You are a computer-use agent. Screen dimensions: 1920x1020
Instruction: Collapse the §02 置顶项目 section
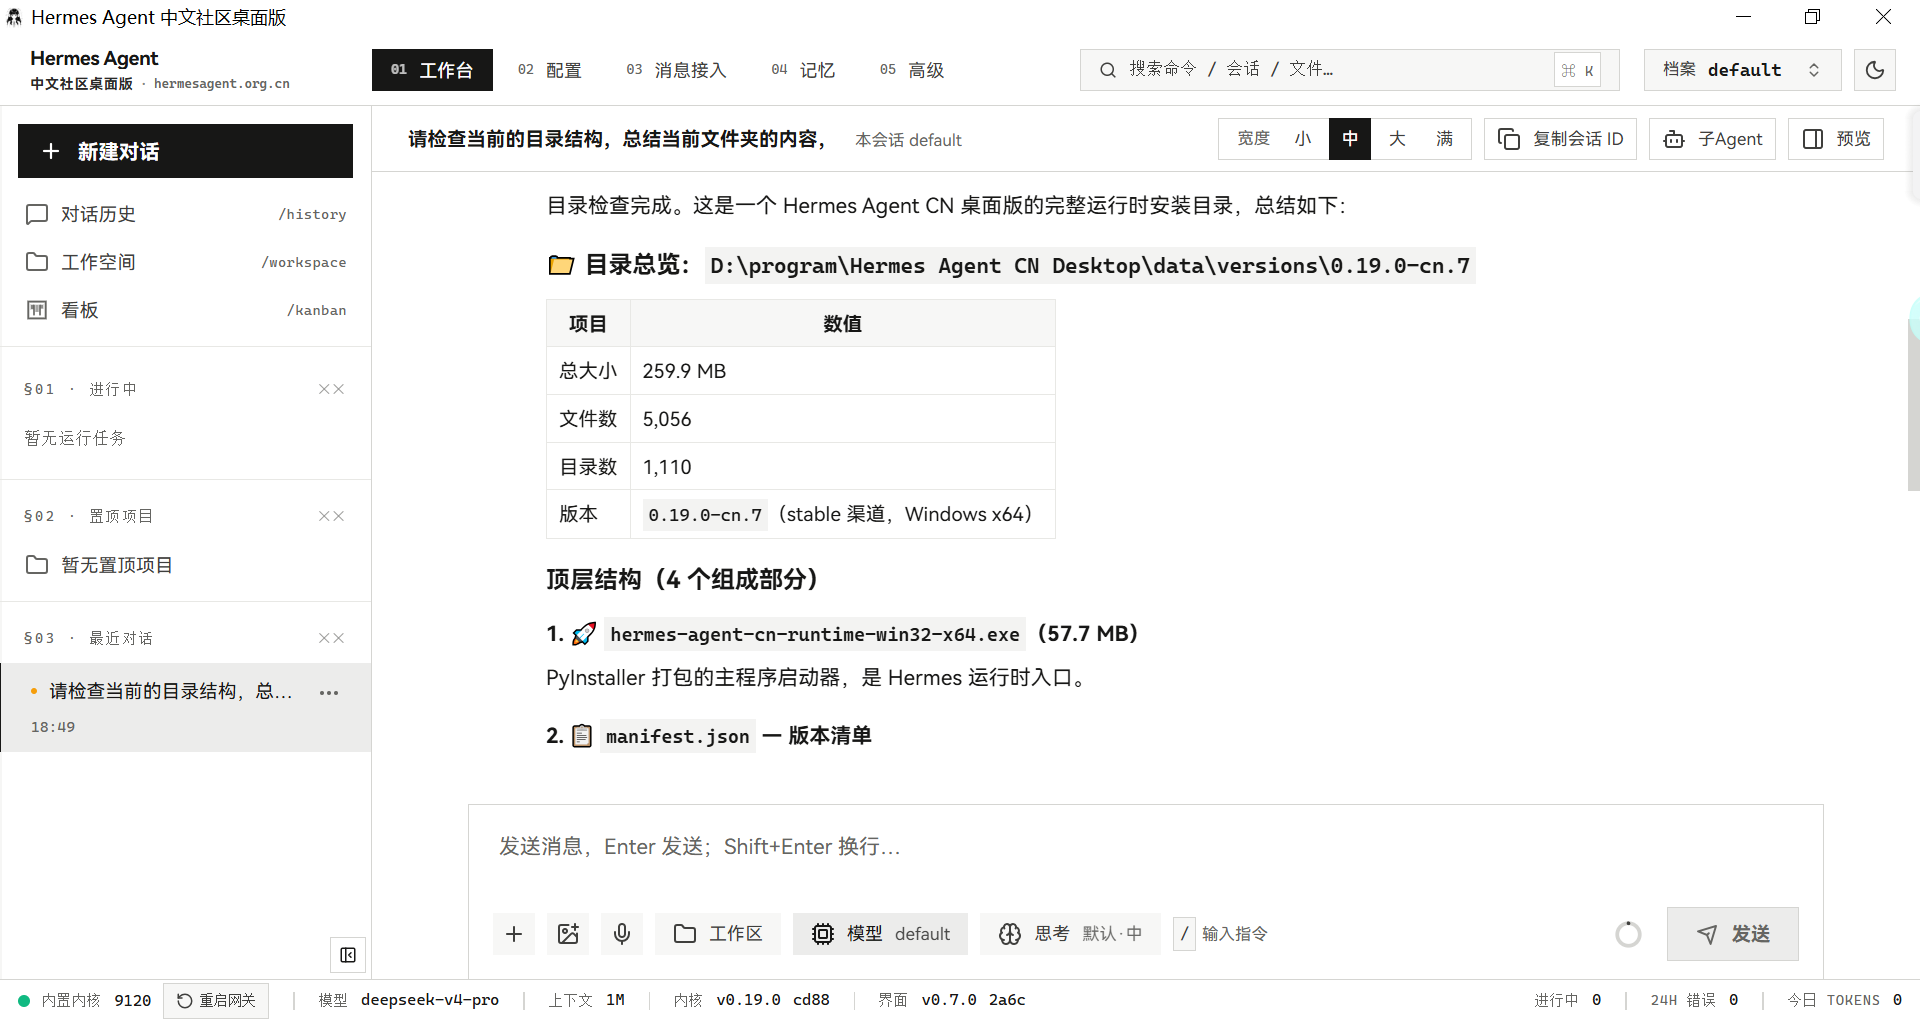click(331, 516)
